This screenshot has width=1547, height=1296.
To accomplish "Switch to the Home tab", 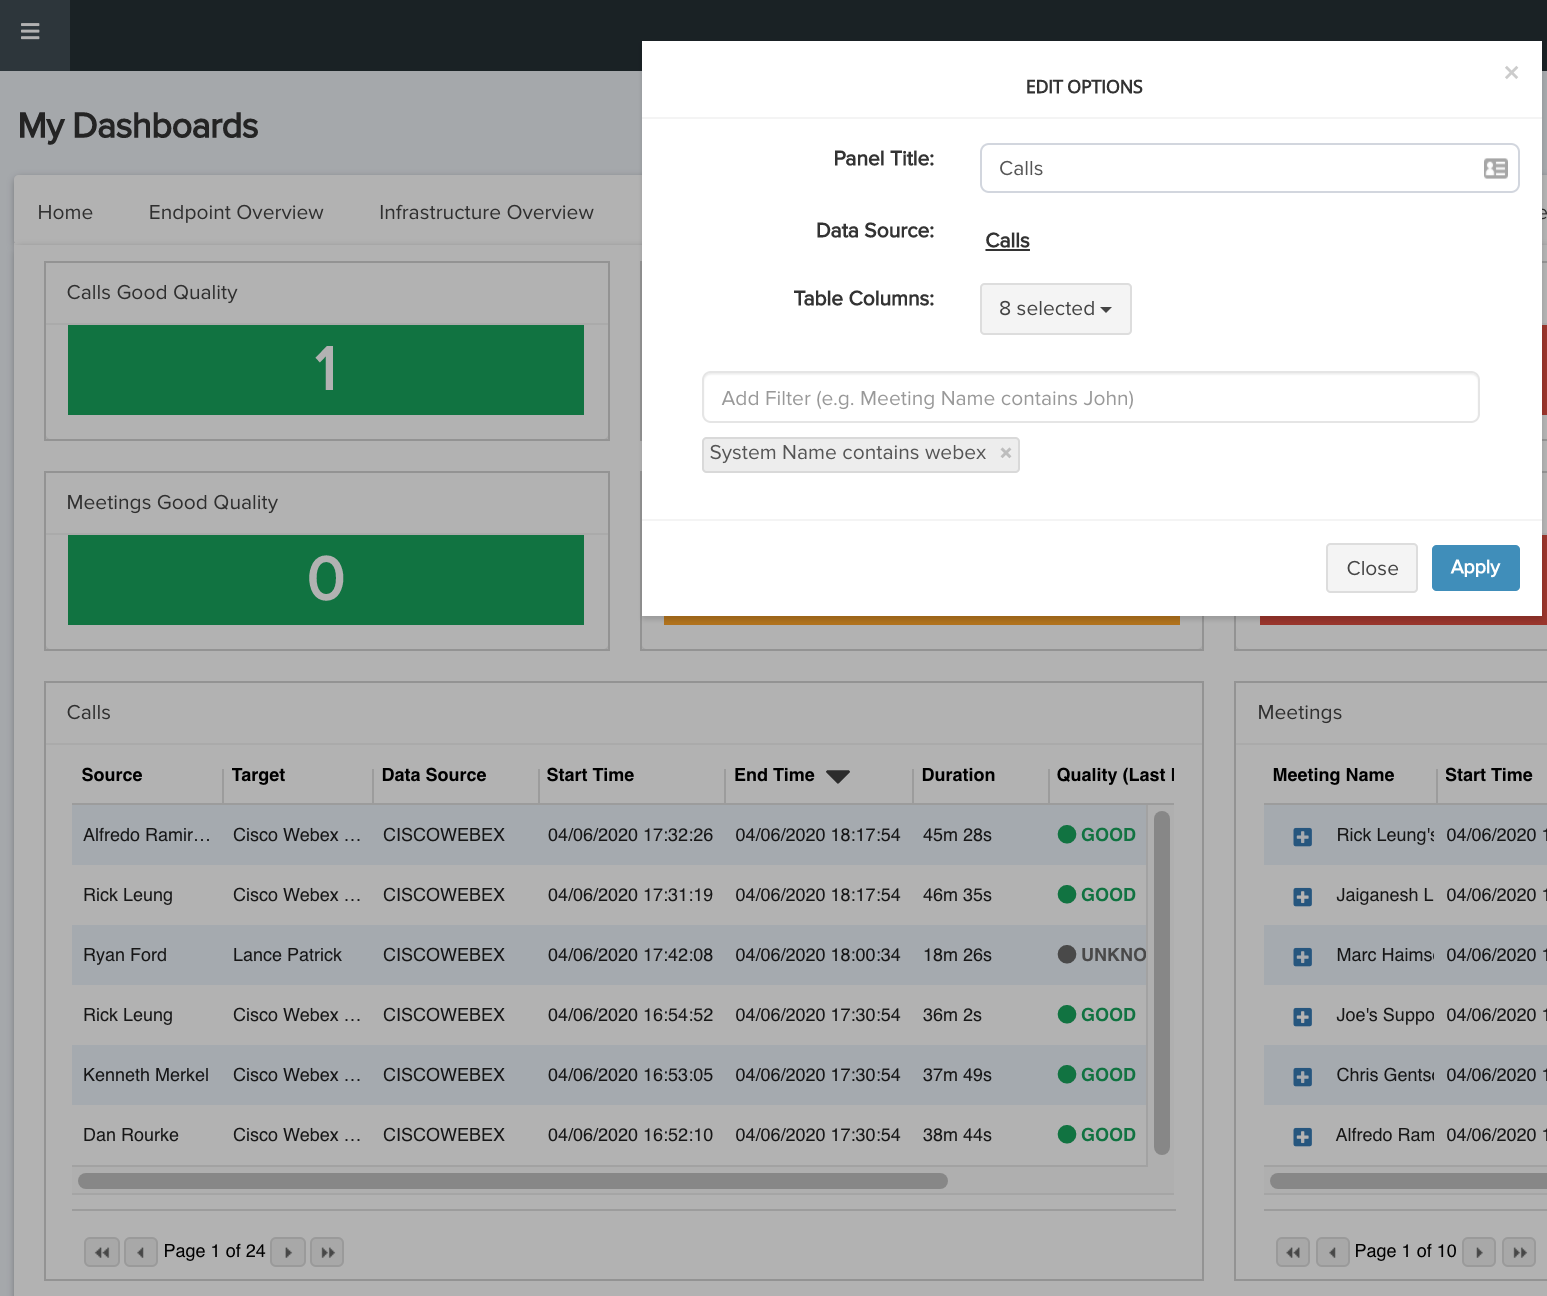I will click(65, 212).
